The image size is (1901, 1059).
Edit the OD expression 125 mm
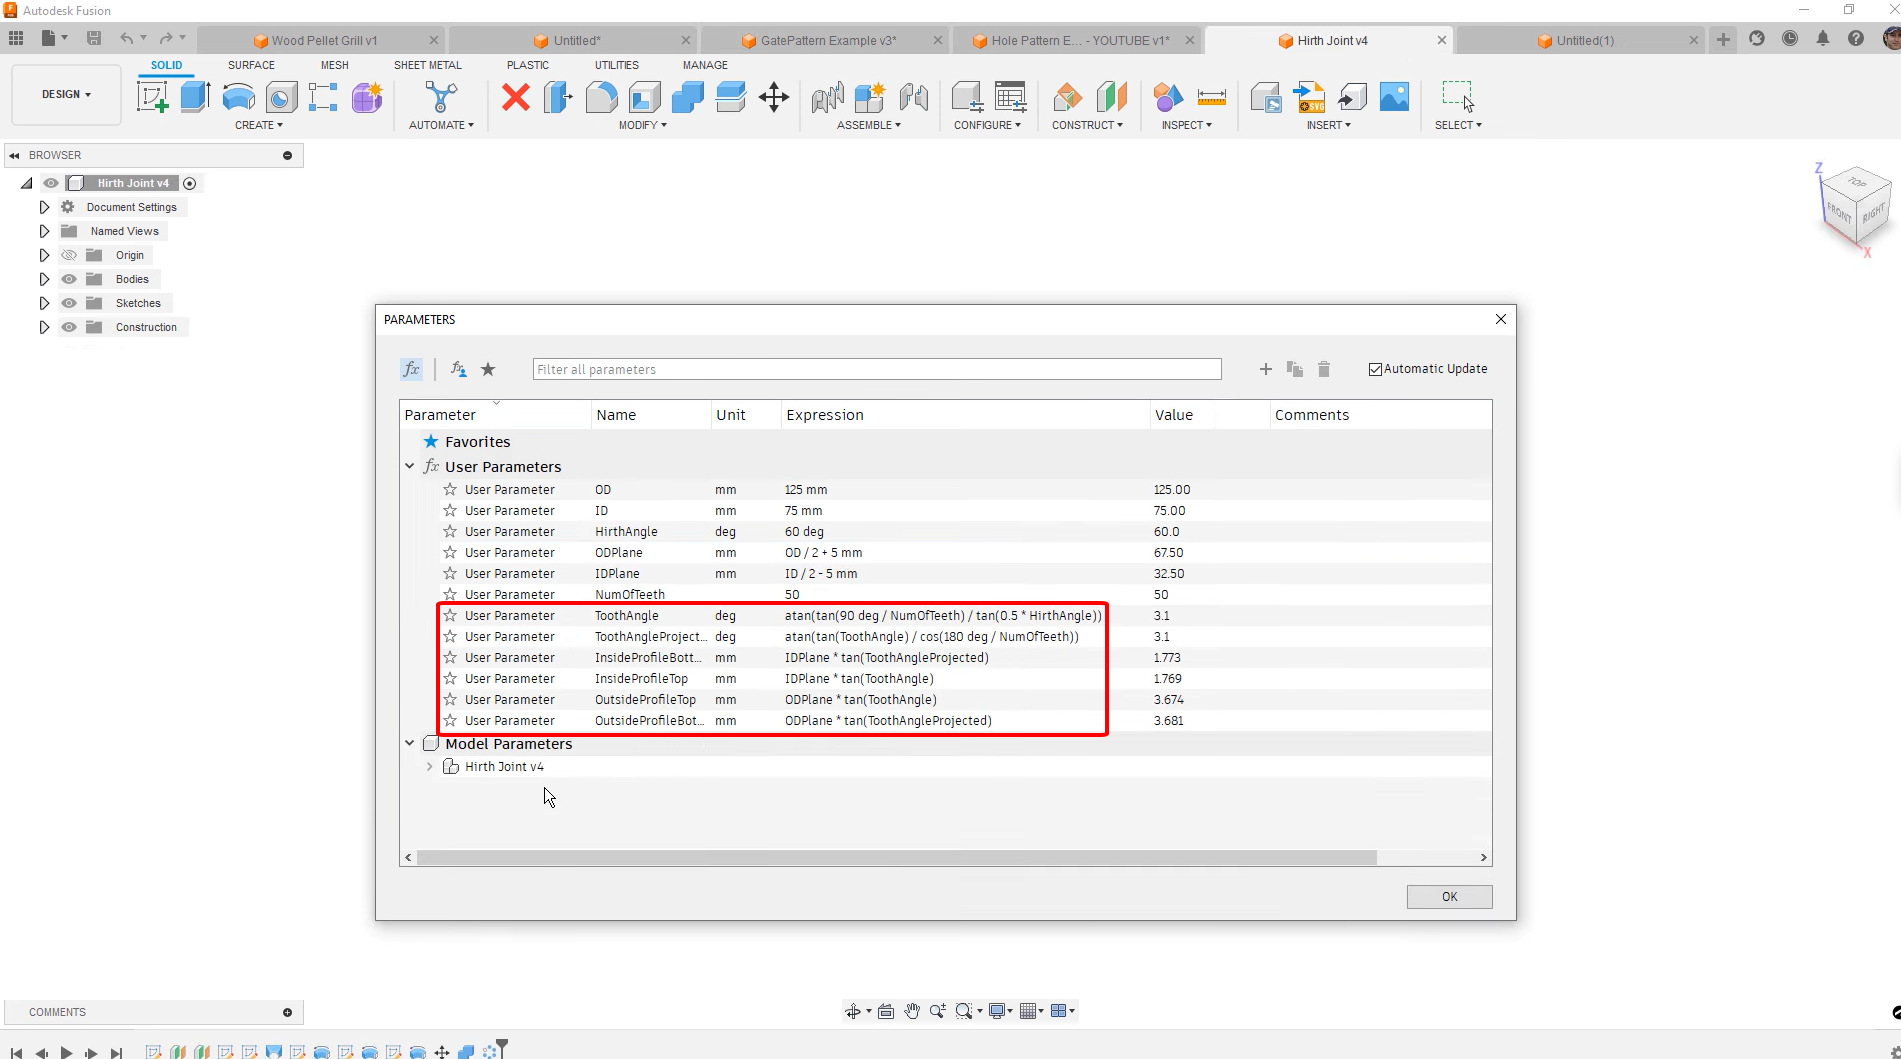tap(805, 490)
